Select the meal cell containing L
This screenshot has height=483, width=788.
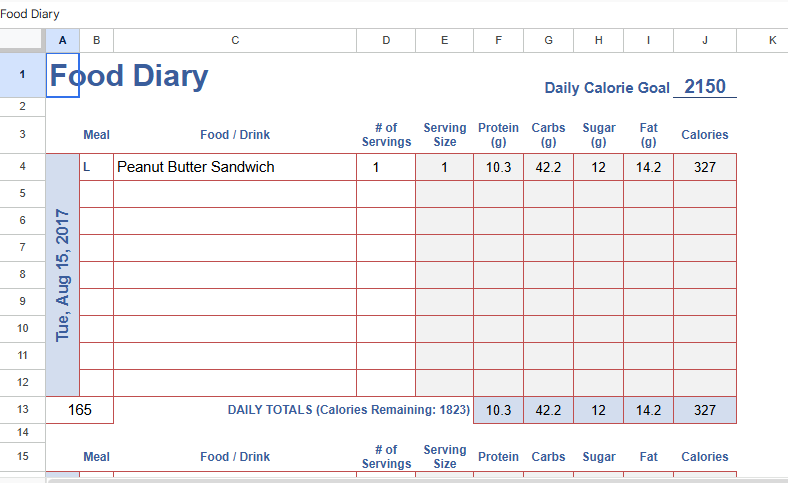click(96, 167)
